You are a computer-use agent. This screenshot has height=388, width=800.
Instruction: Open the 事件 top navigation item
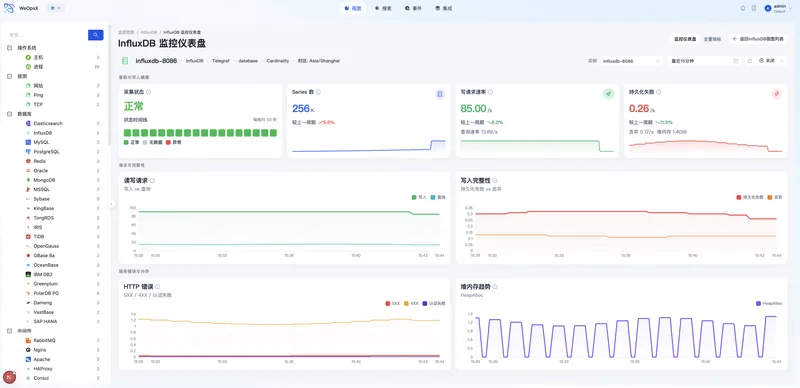point(413,8)
